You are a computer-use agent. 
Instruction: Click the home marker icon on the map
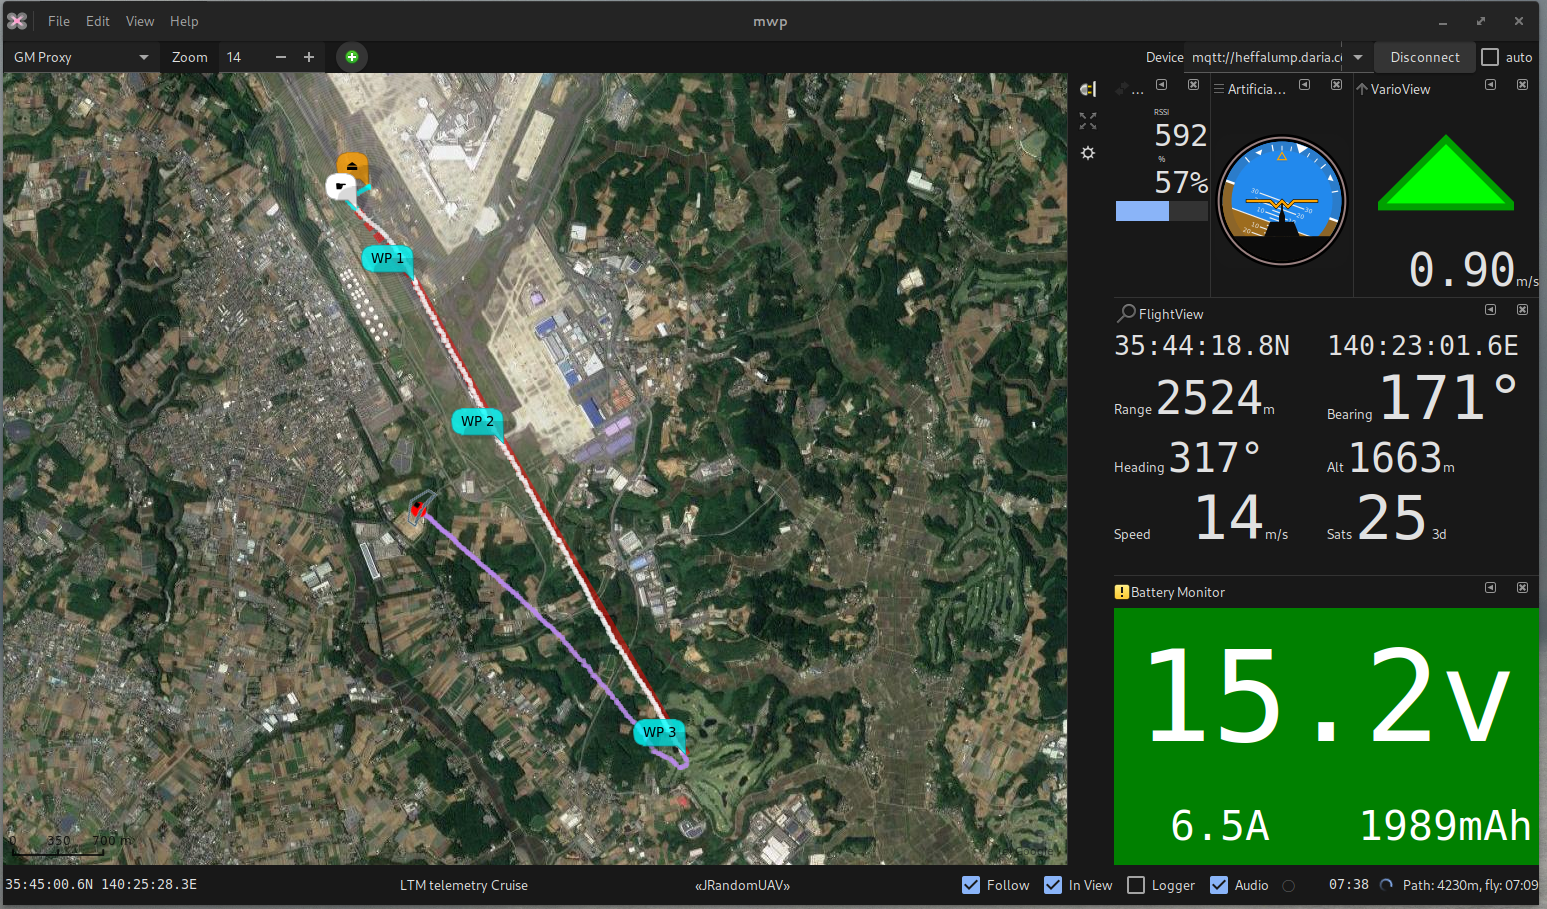pyautogui.click(x=352, y=166)
